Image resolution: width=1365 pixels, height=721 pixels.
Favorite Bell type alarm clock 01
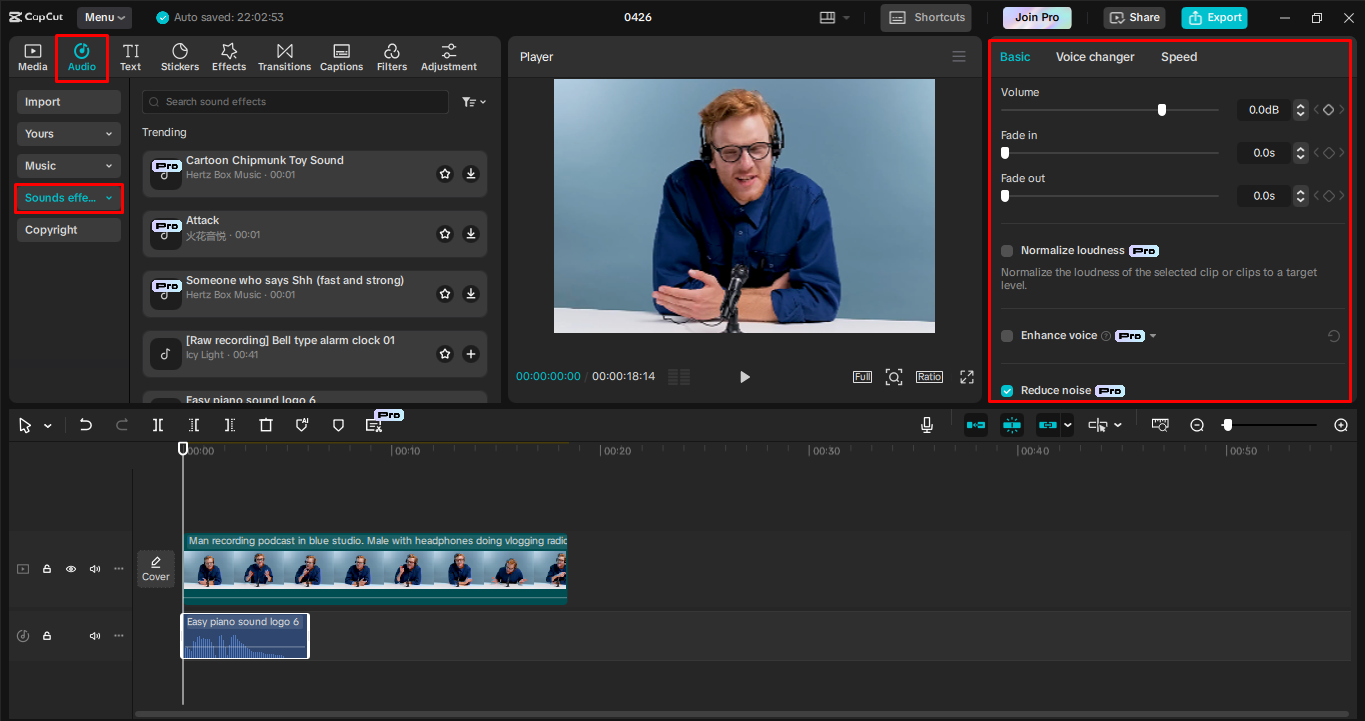[445, 354]
